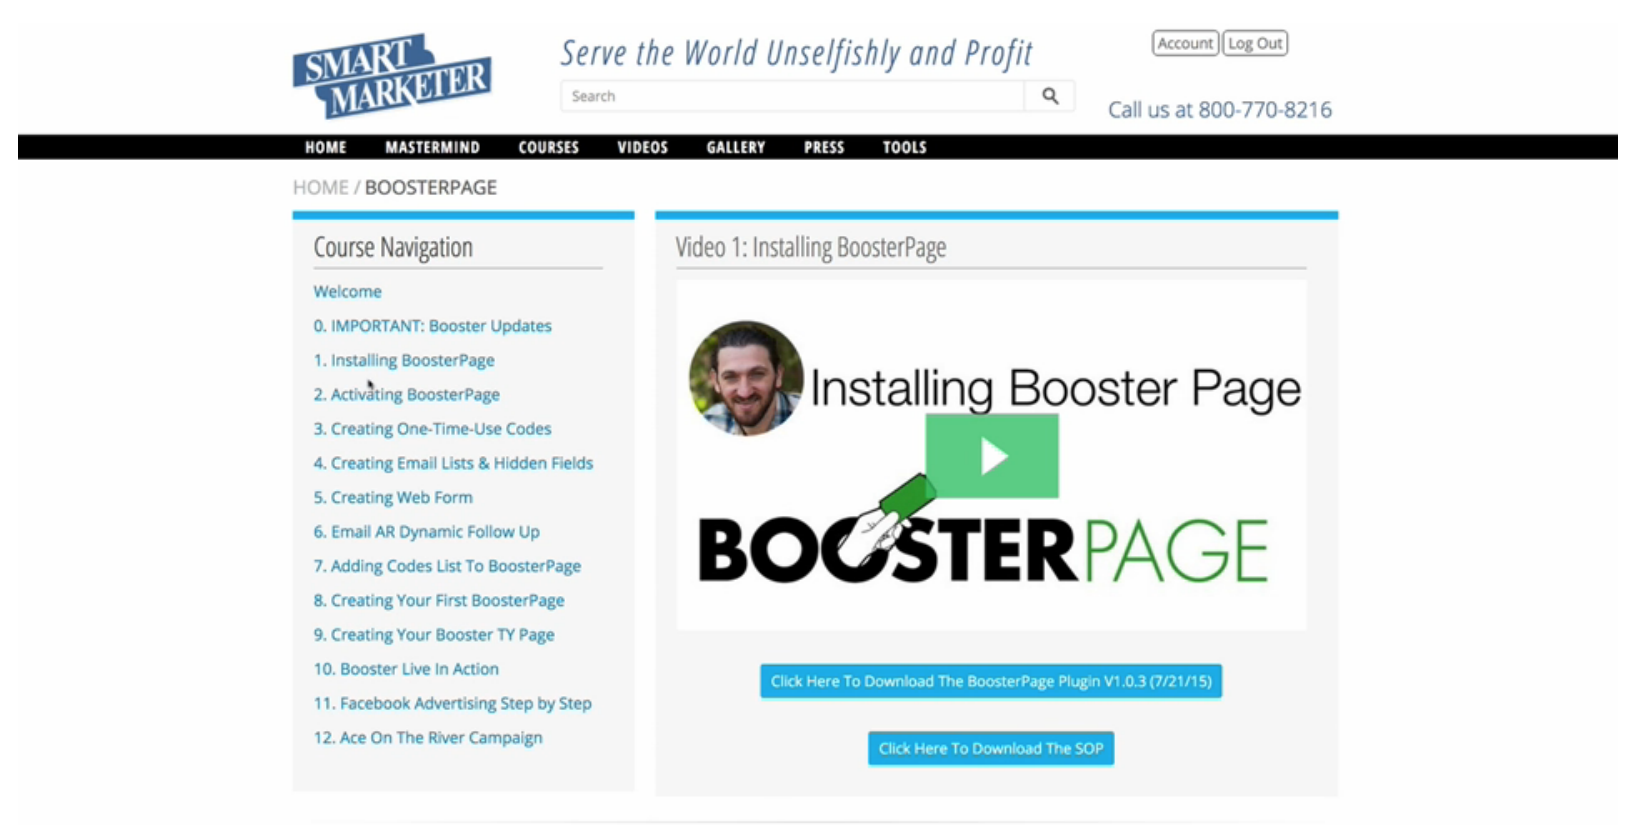
Task: Open the Welcome course link
Action: (347, 291)
